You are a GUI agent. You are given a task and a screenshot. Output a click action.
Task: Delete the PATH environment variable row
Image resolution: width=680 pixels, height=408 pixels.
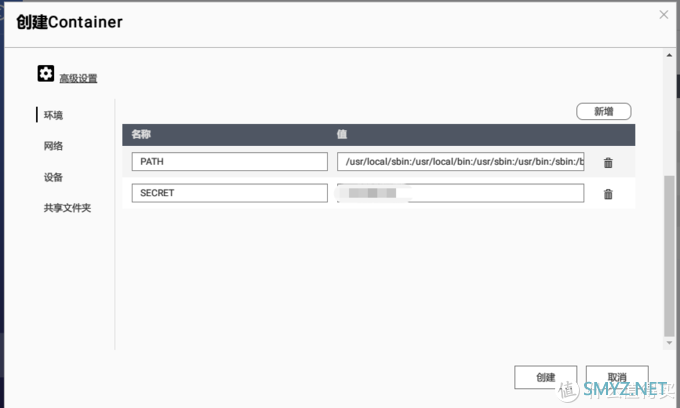click(608, 163)
